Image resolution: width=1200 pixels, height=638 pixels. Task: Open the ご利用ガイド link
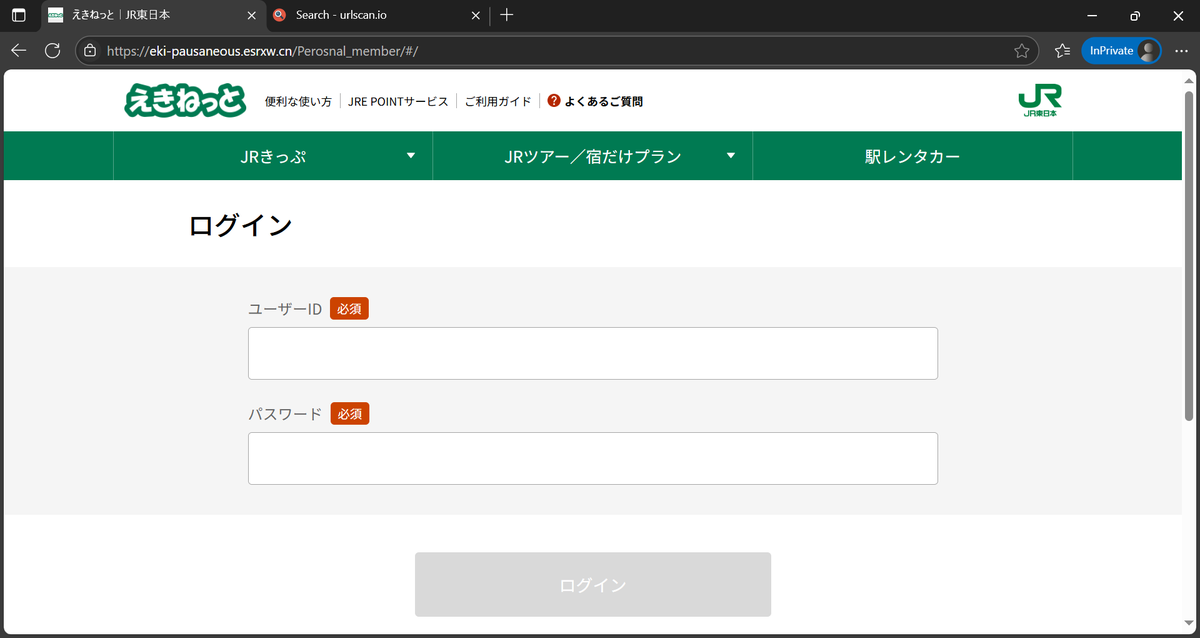point(498,102)
